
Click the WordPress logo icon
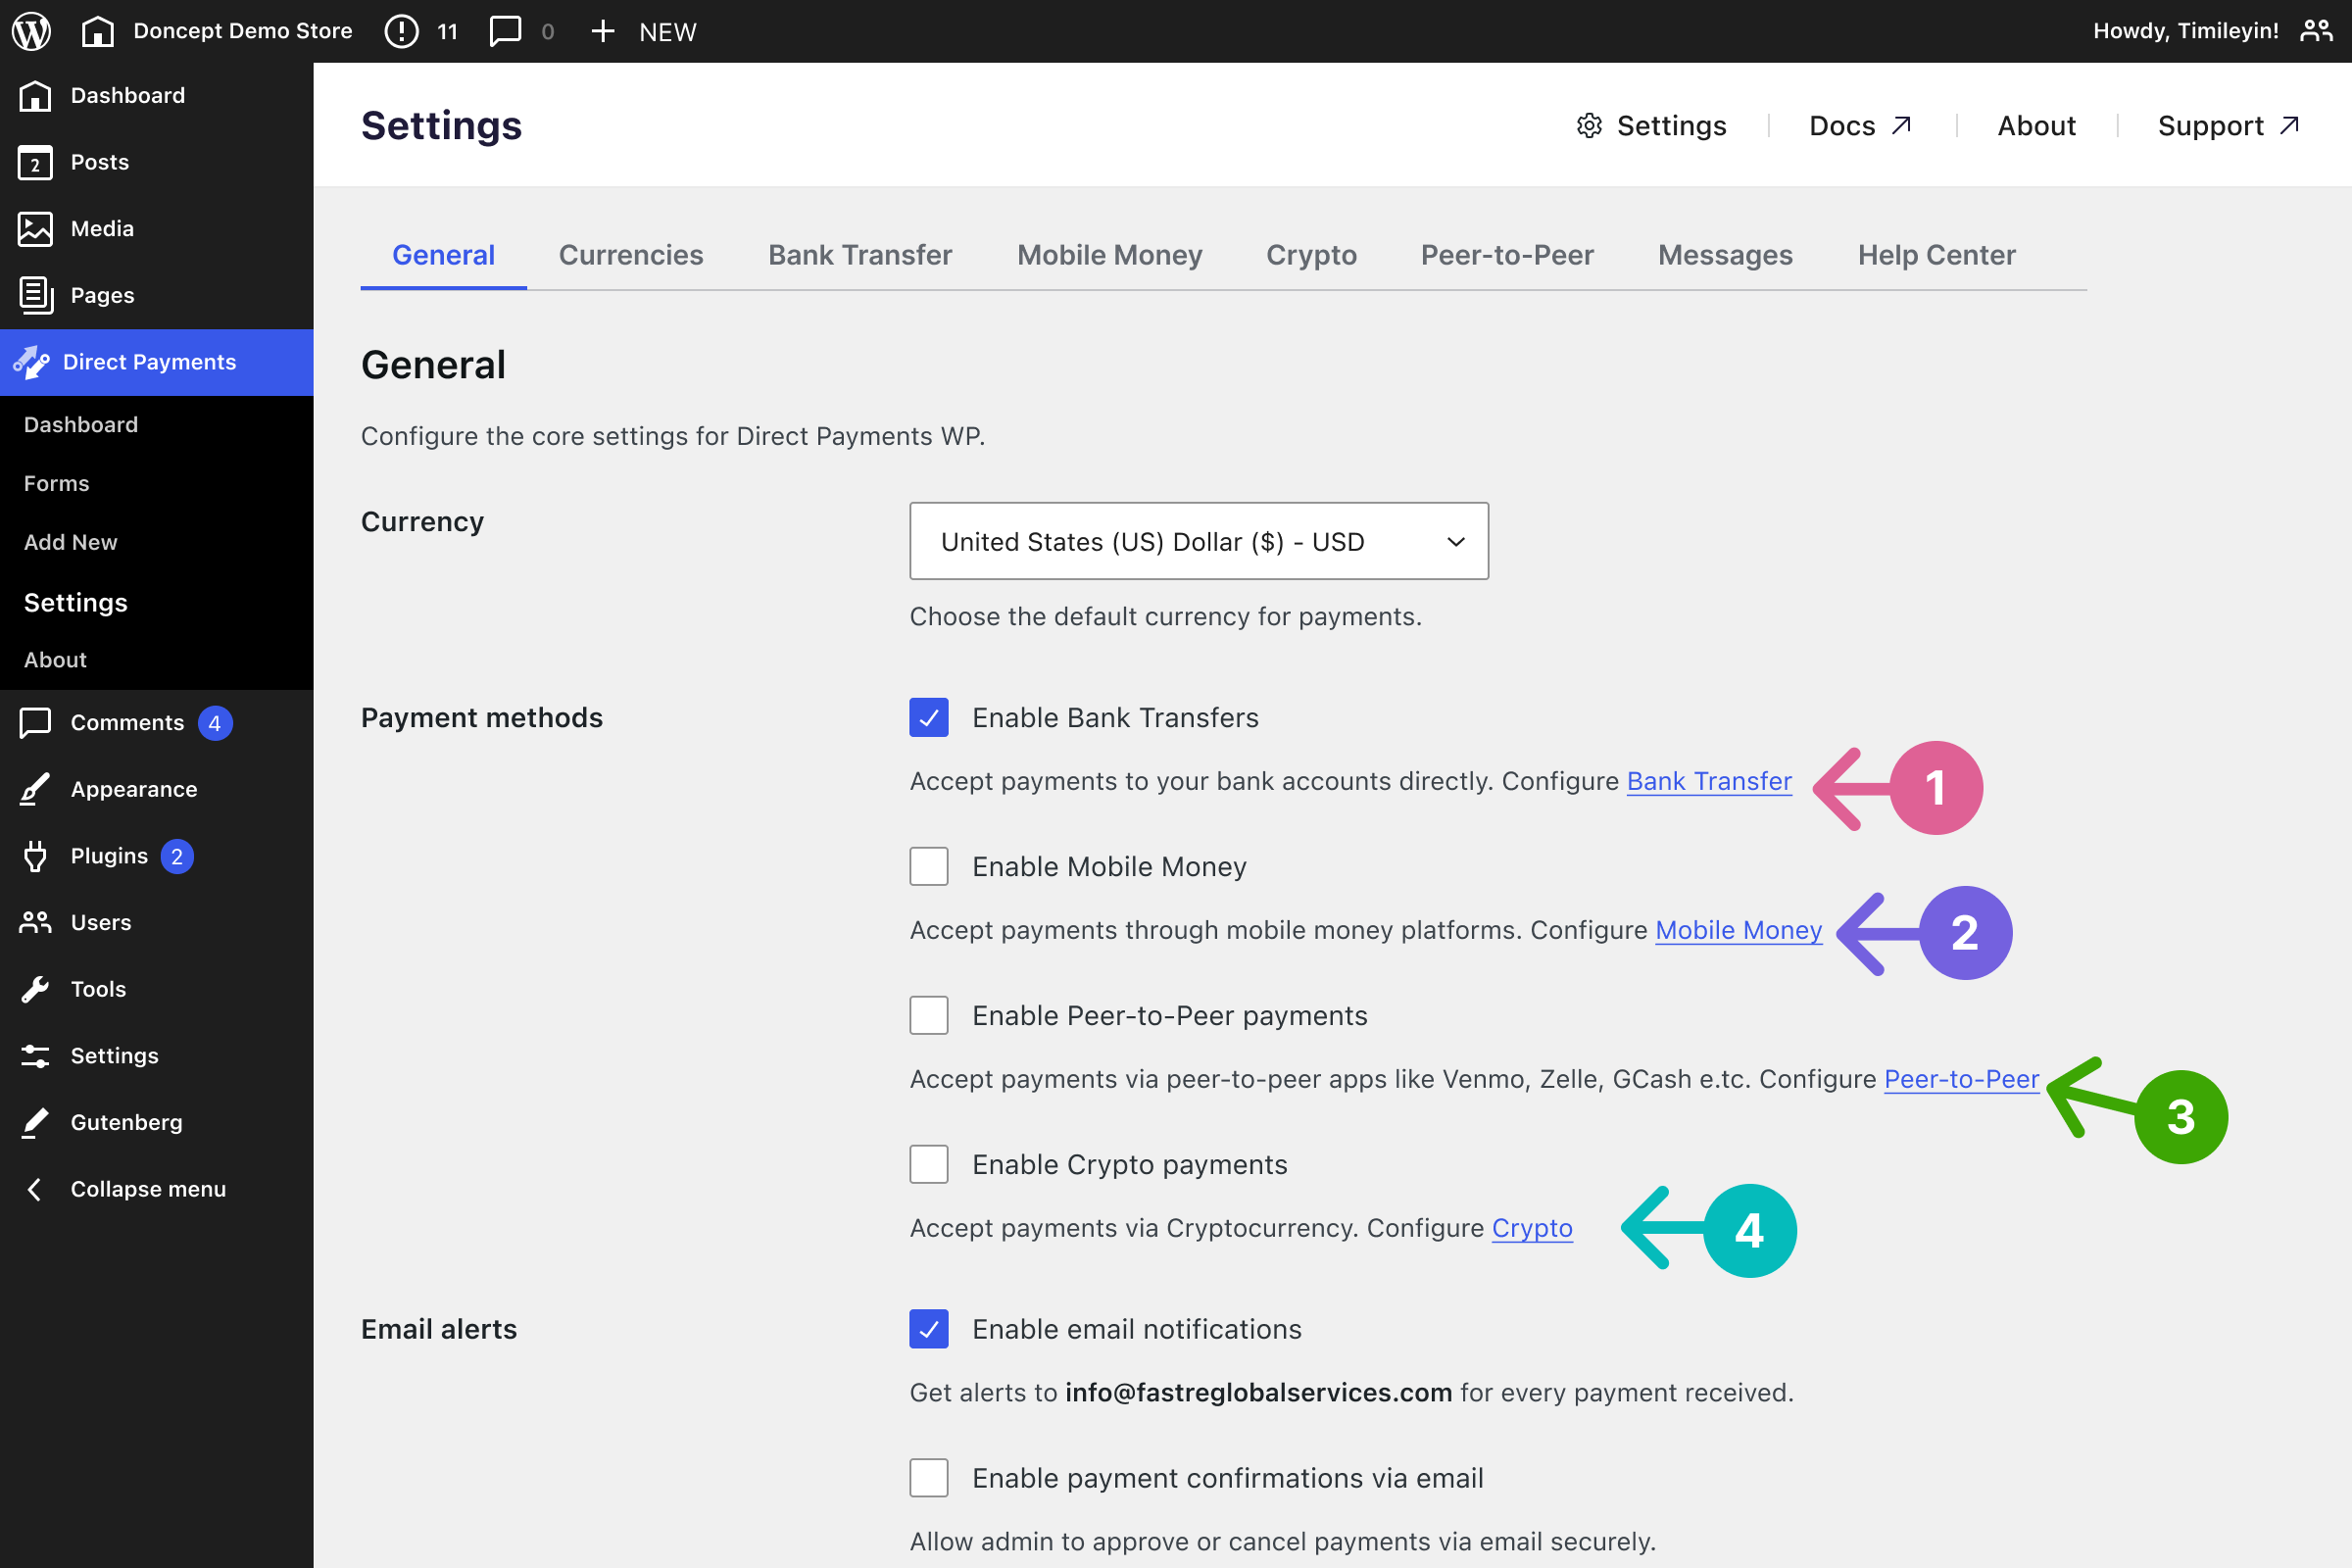pyautogui.click(x=31, y=31)
